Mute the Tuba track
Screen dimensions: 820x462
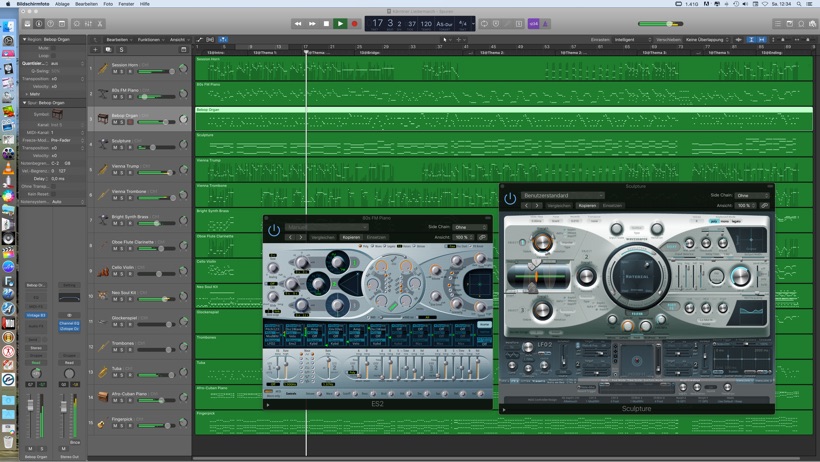tap(115, 375)
